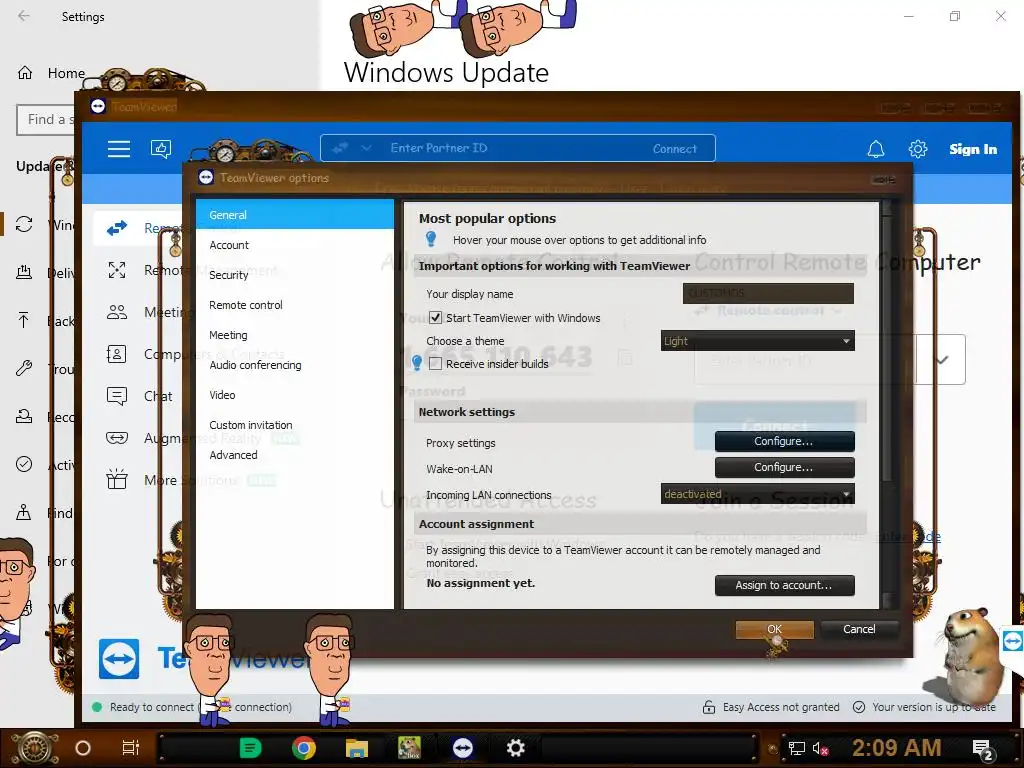Open Incoming LAN connections dropdown

758,494
